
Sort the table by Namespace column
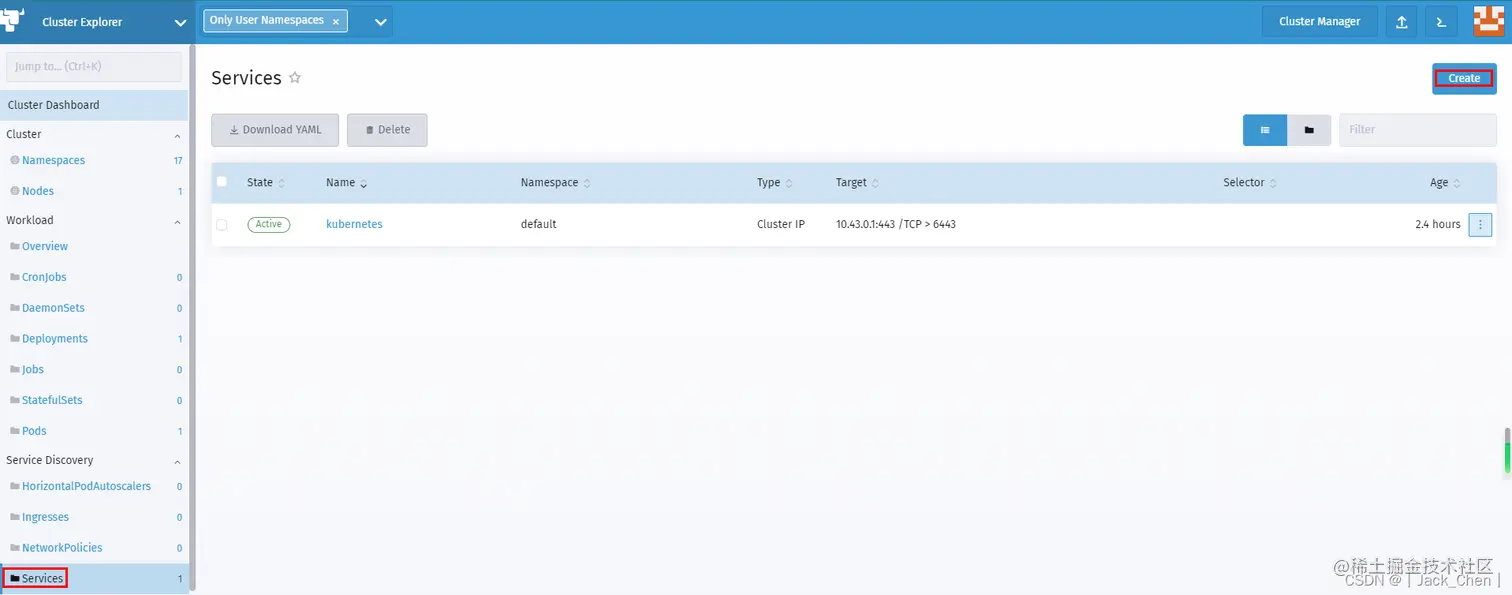(555, 183)
